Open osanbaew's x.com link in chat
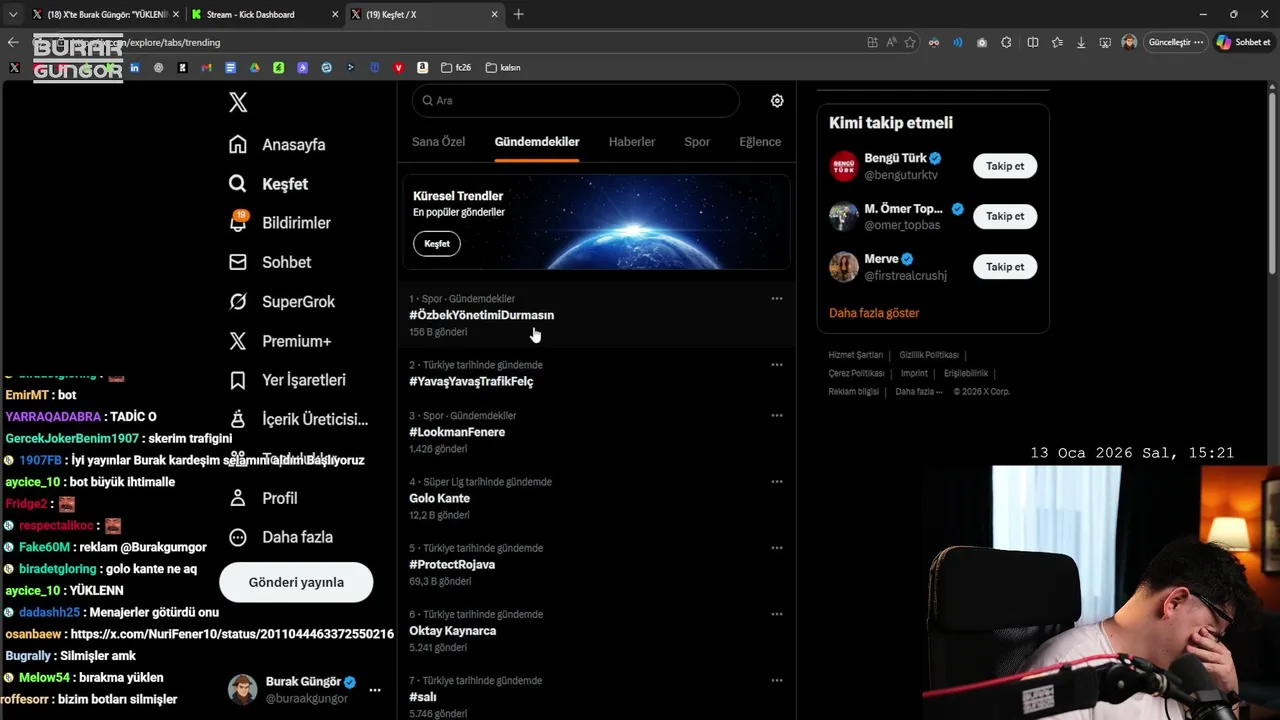The width and height of the screenshot is (1280, 720). 232,634
